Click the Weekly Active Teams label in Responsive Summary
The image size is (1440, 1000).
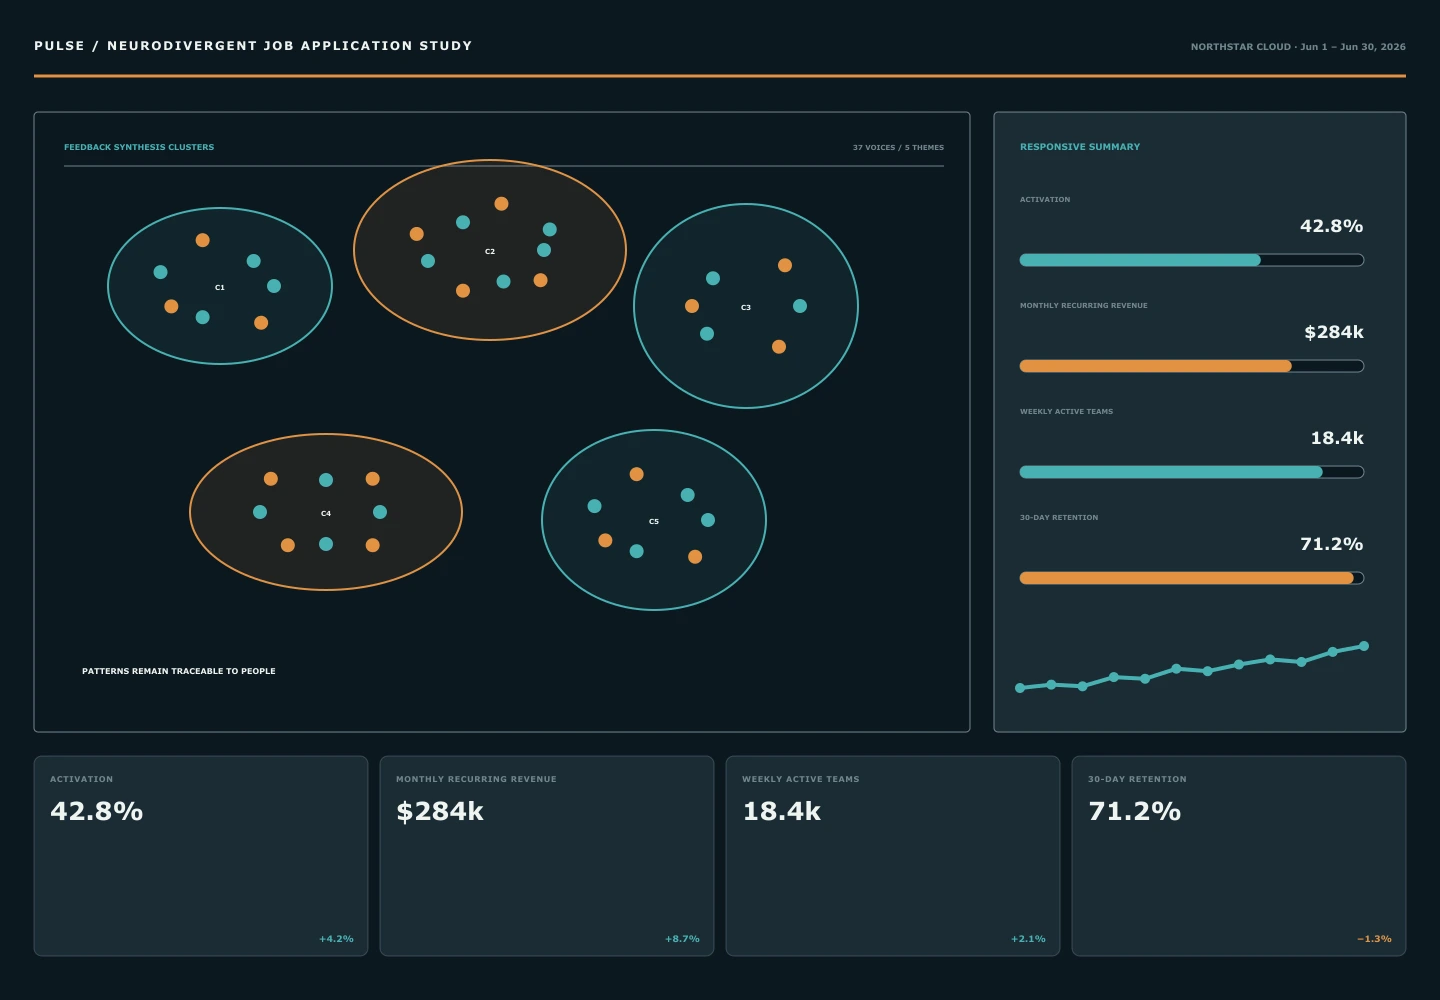[1066, 412]
